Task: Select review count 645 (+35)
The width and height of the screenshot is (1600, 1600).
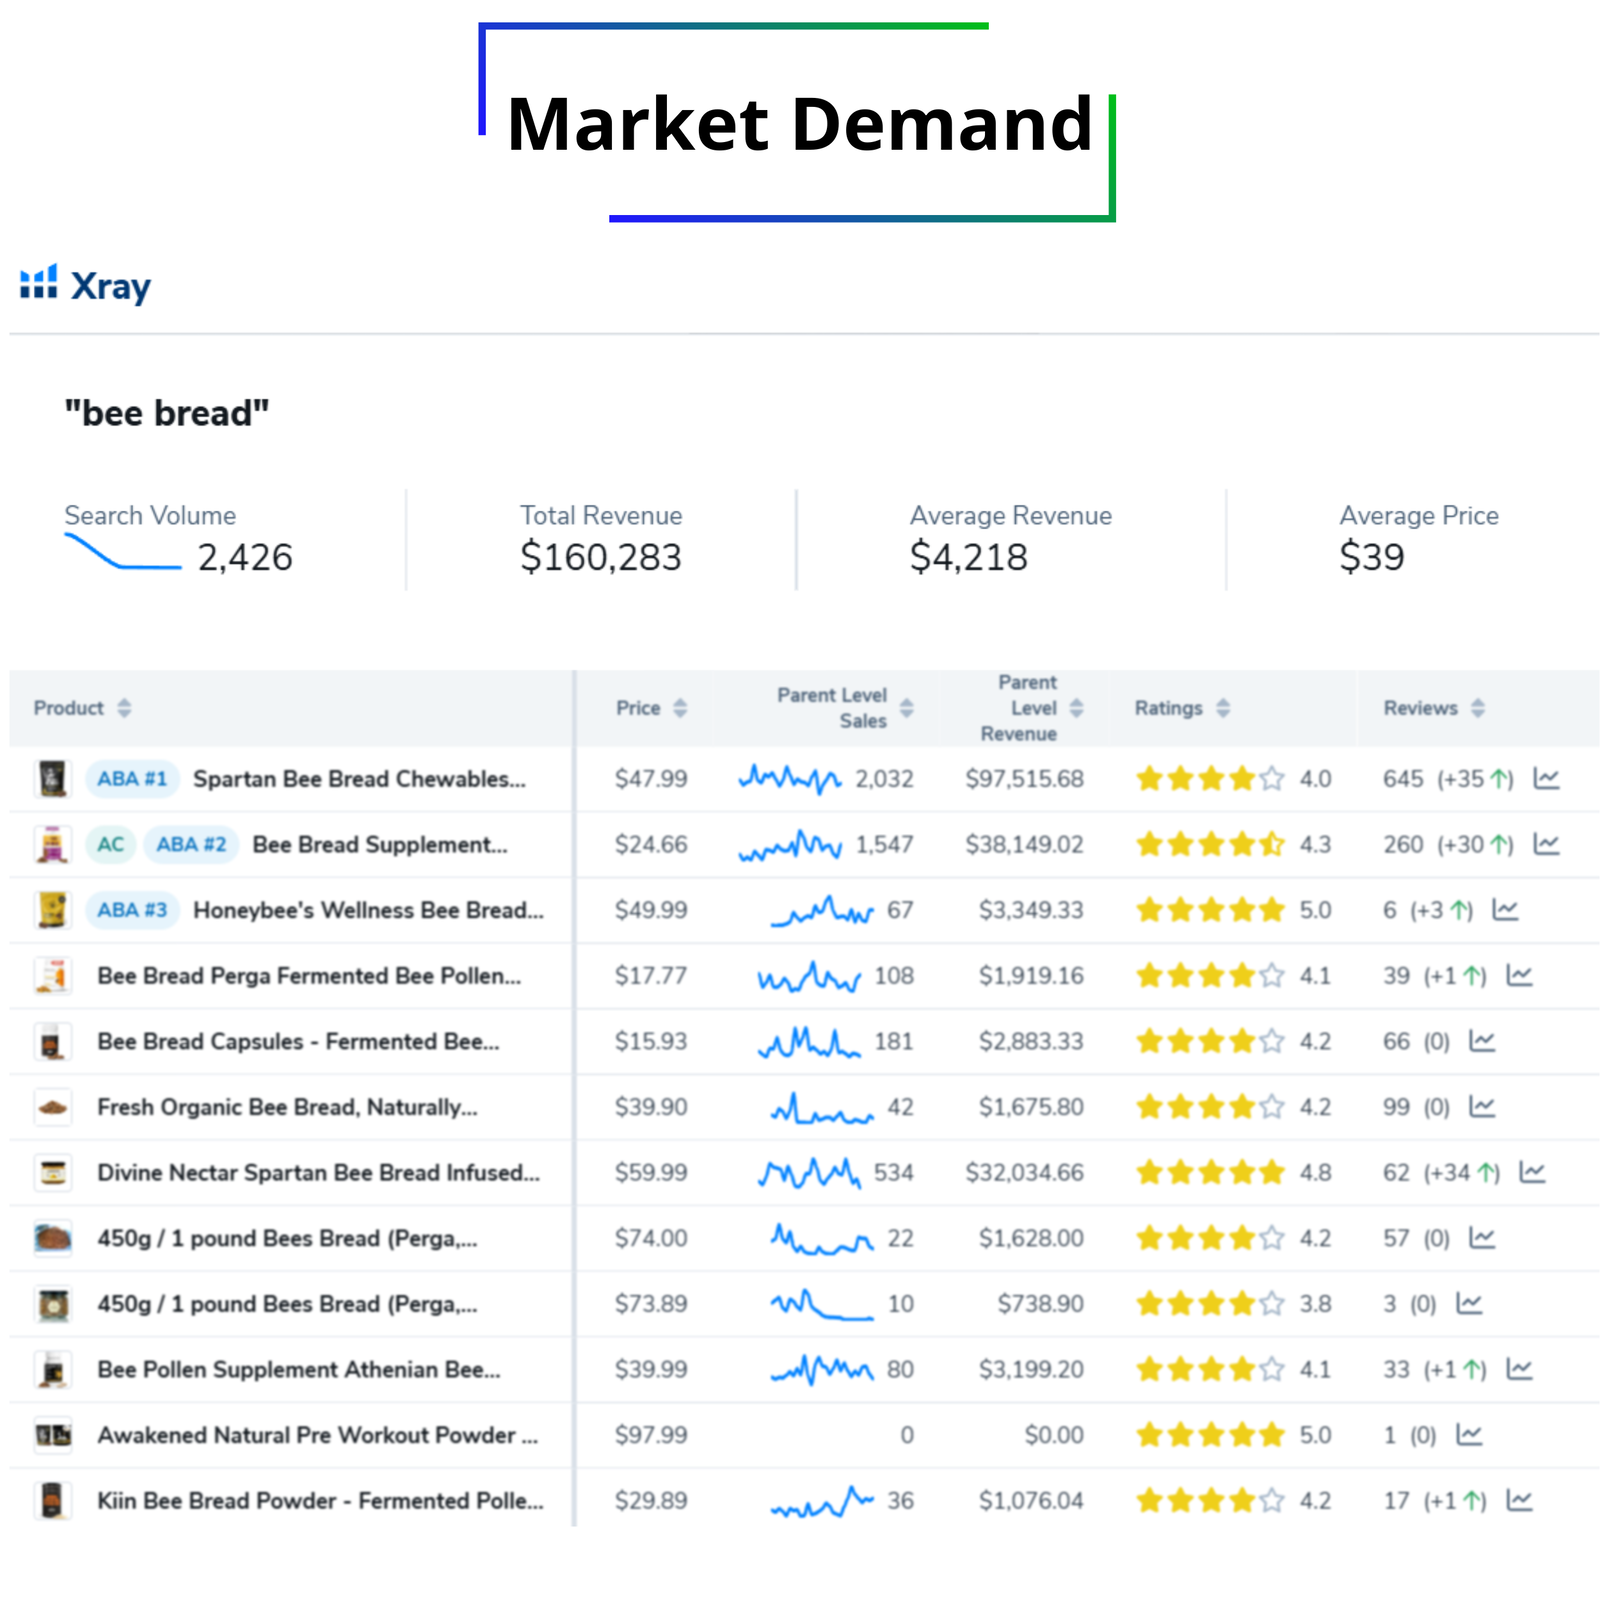Action: click(1448, 778)
